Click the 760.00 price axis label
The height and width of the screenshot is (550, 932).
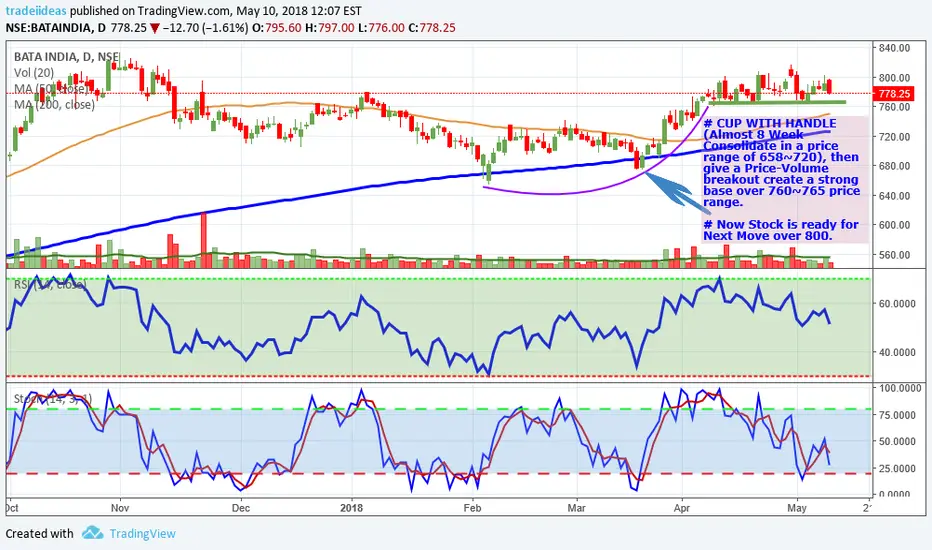(x=895, y=107)
